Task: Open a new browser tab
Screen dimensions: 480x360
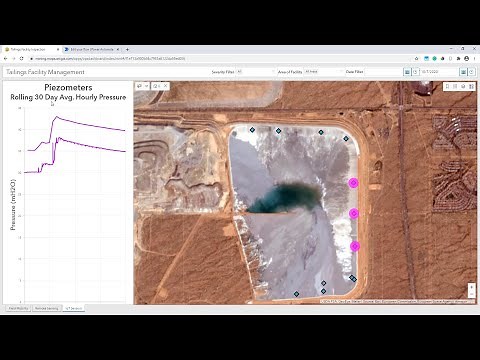Action: click(x=127, y=49)
